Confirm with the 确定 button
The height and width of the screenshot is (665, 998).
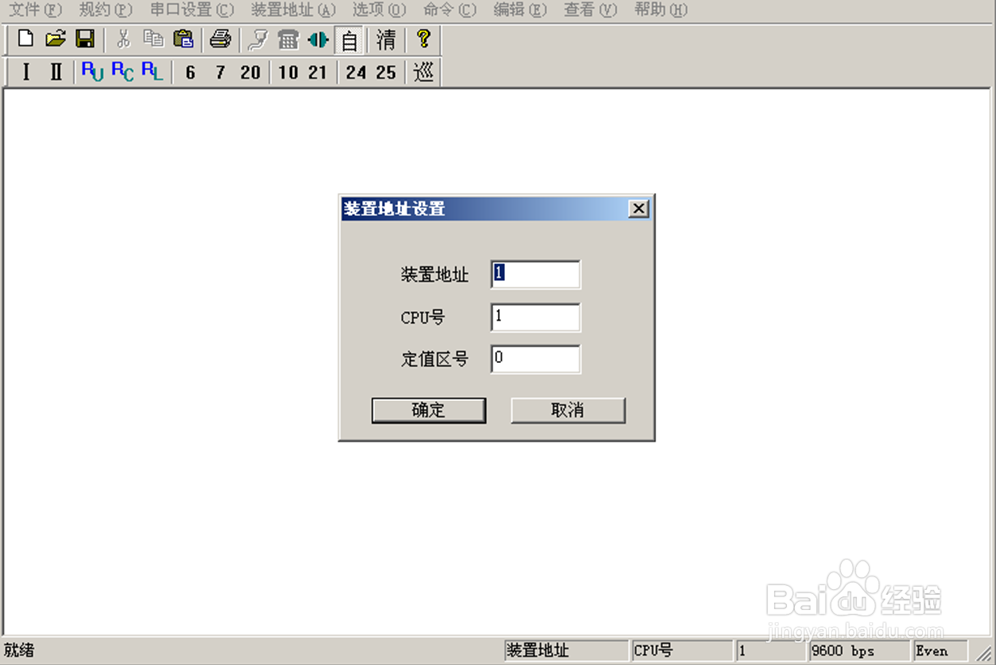tap(428, 410)
